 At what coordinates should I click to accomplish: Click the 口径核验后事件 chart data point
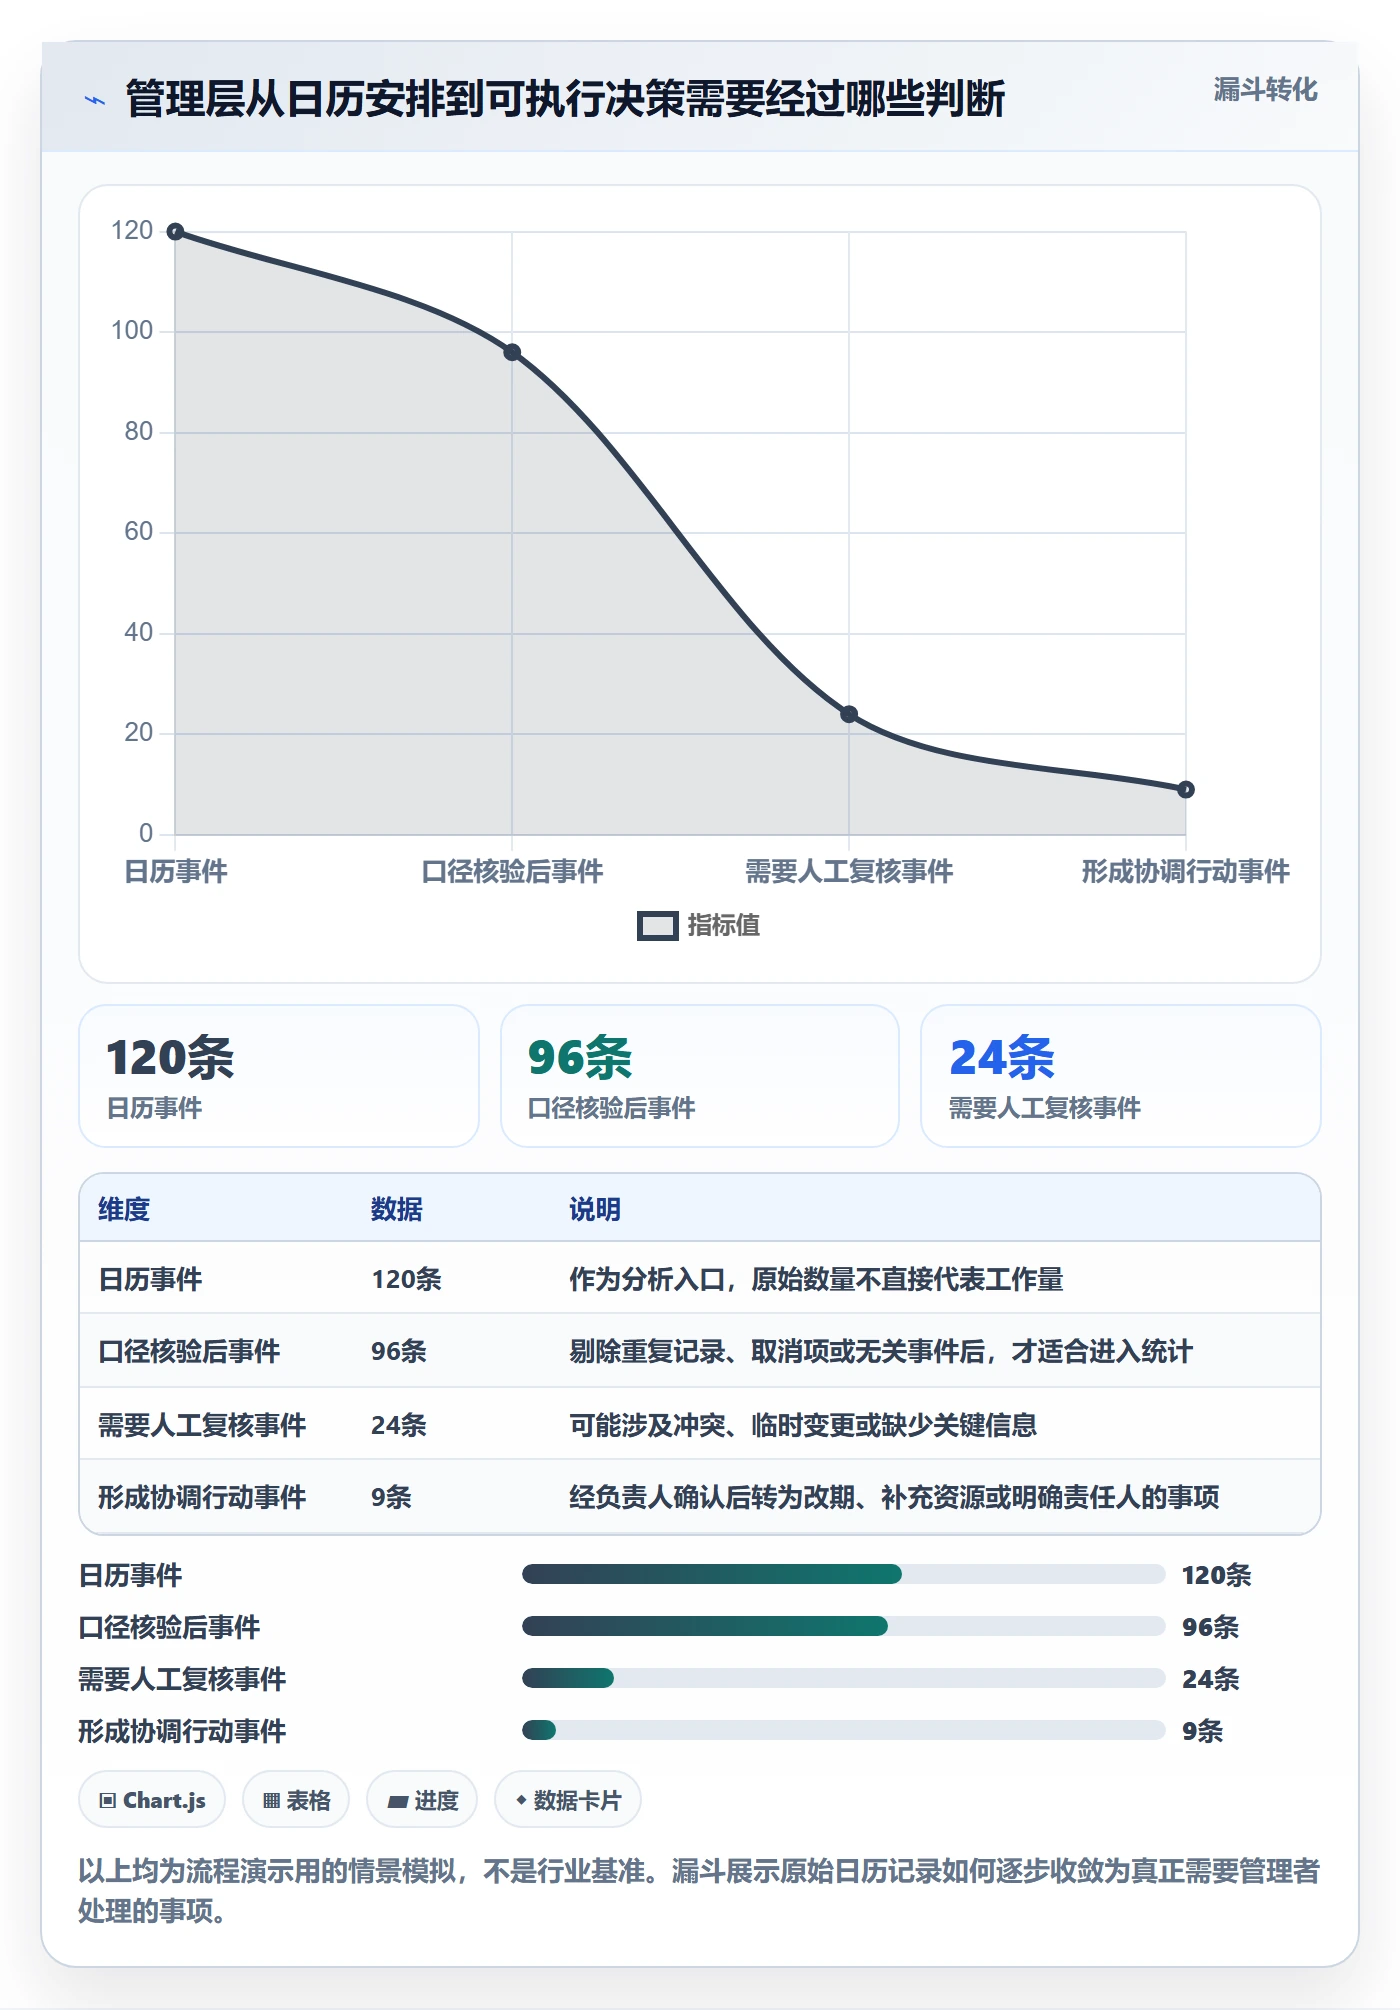pos(512,352)
